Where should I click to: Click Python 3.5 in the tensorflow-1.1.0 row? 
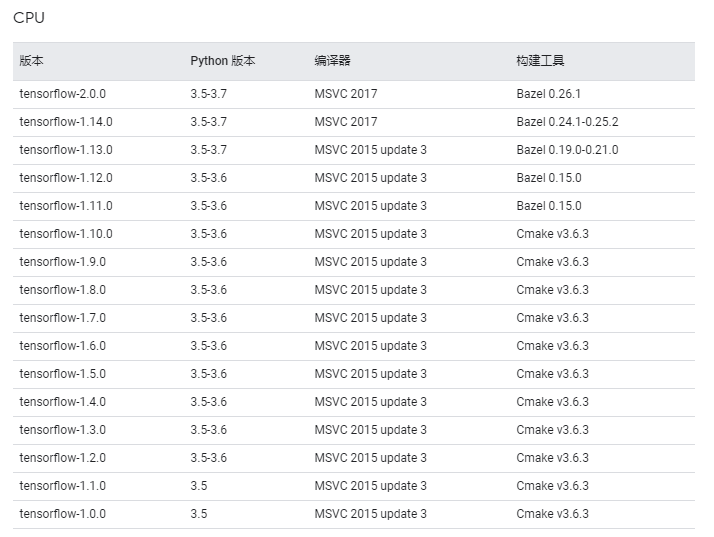pos(199,486)
